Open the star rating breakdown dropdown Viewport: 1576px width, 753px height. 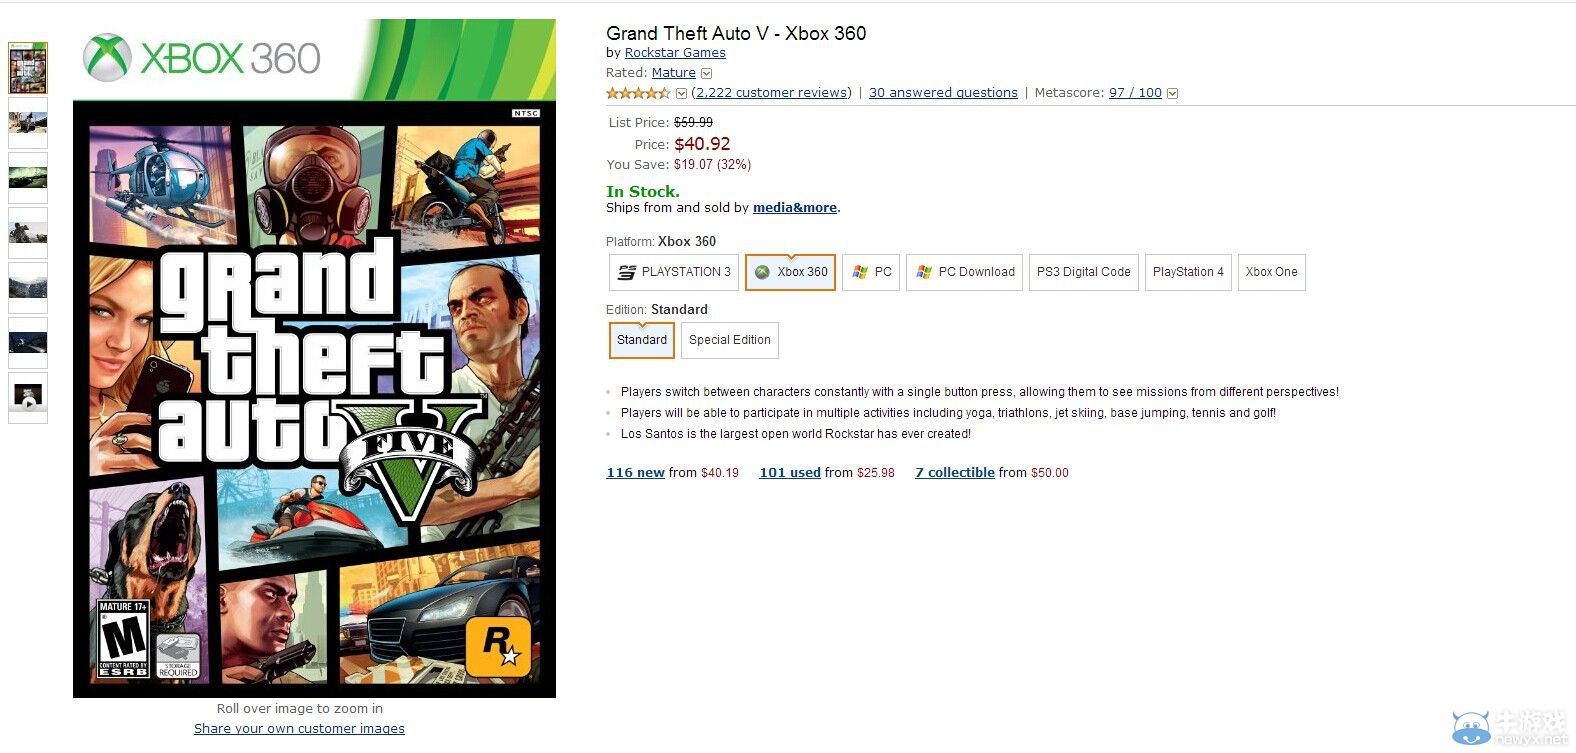pos(681,93)
